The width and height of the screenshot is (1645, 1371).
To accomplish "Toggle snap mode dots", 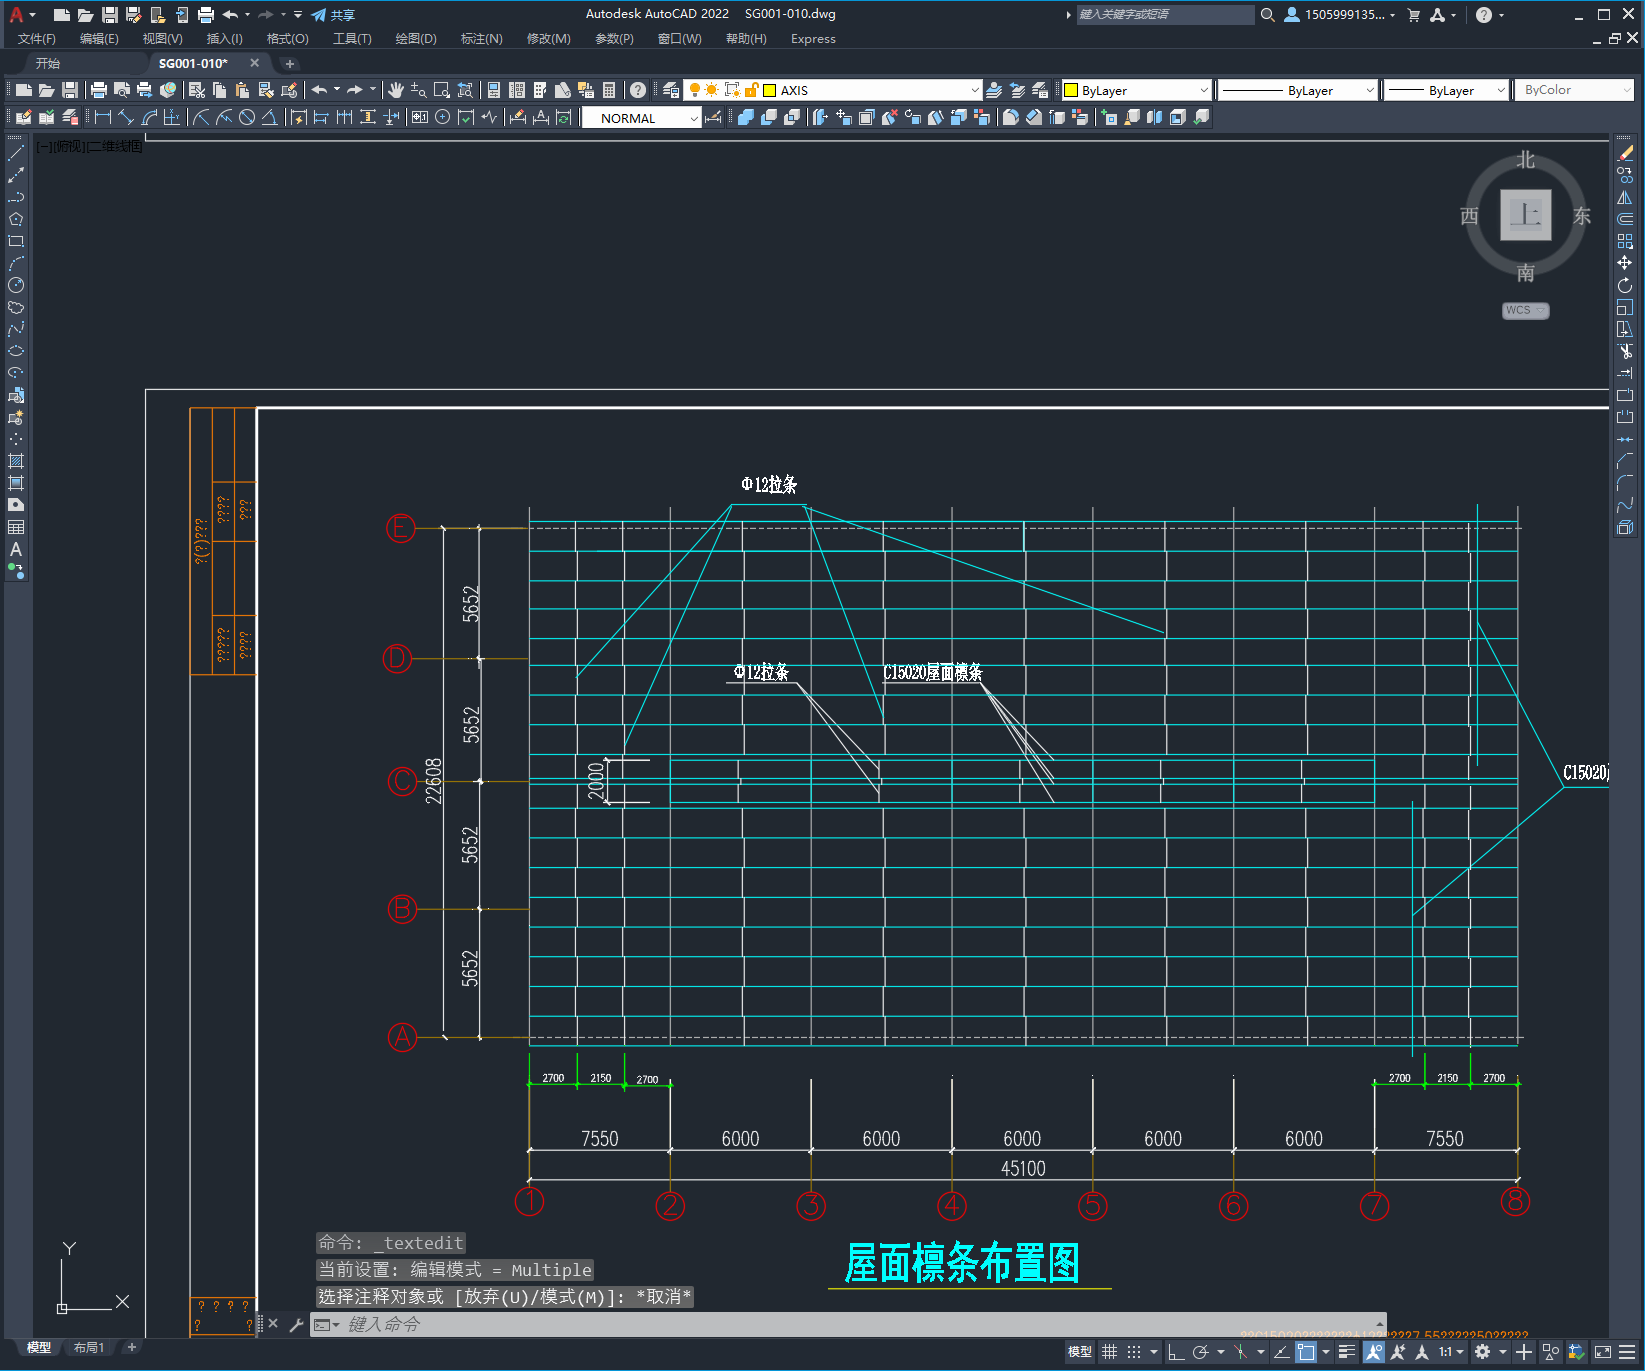I will coord(1133,1352).
